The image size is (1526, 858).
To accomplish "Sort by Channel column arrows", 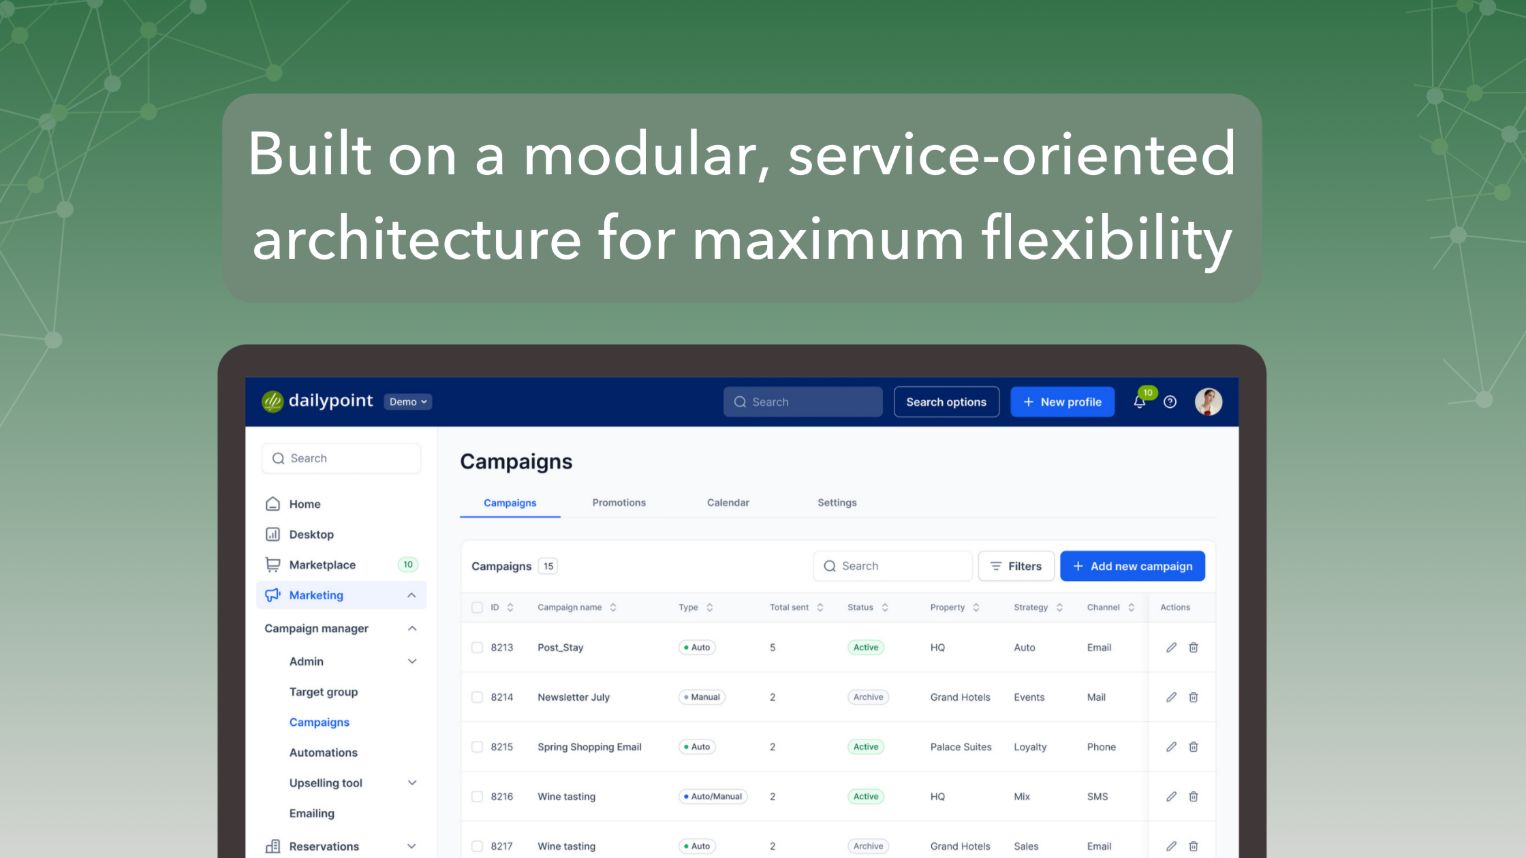I will [1131, 607].
